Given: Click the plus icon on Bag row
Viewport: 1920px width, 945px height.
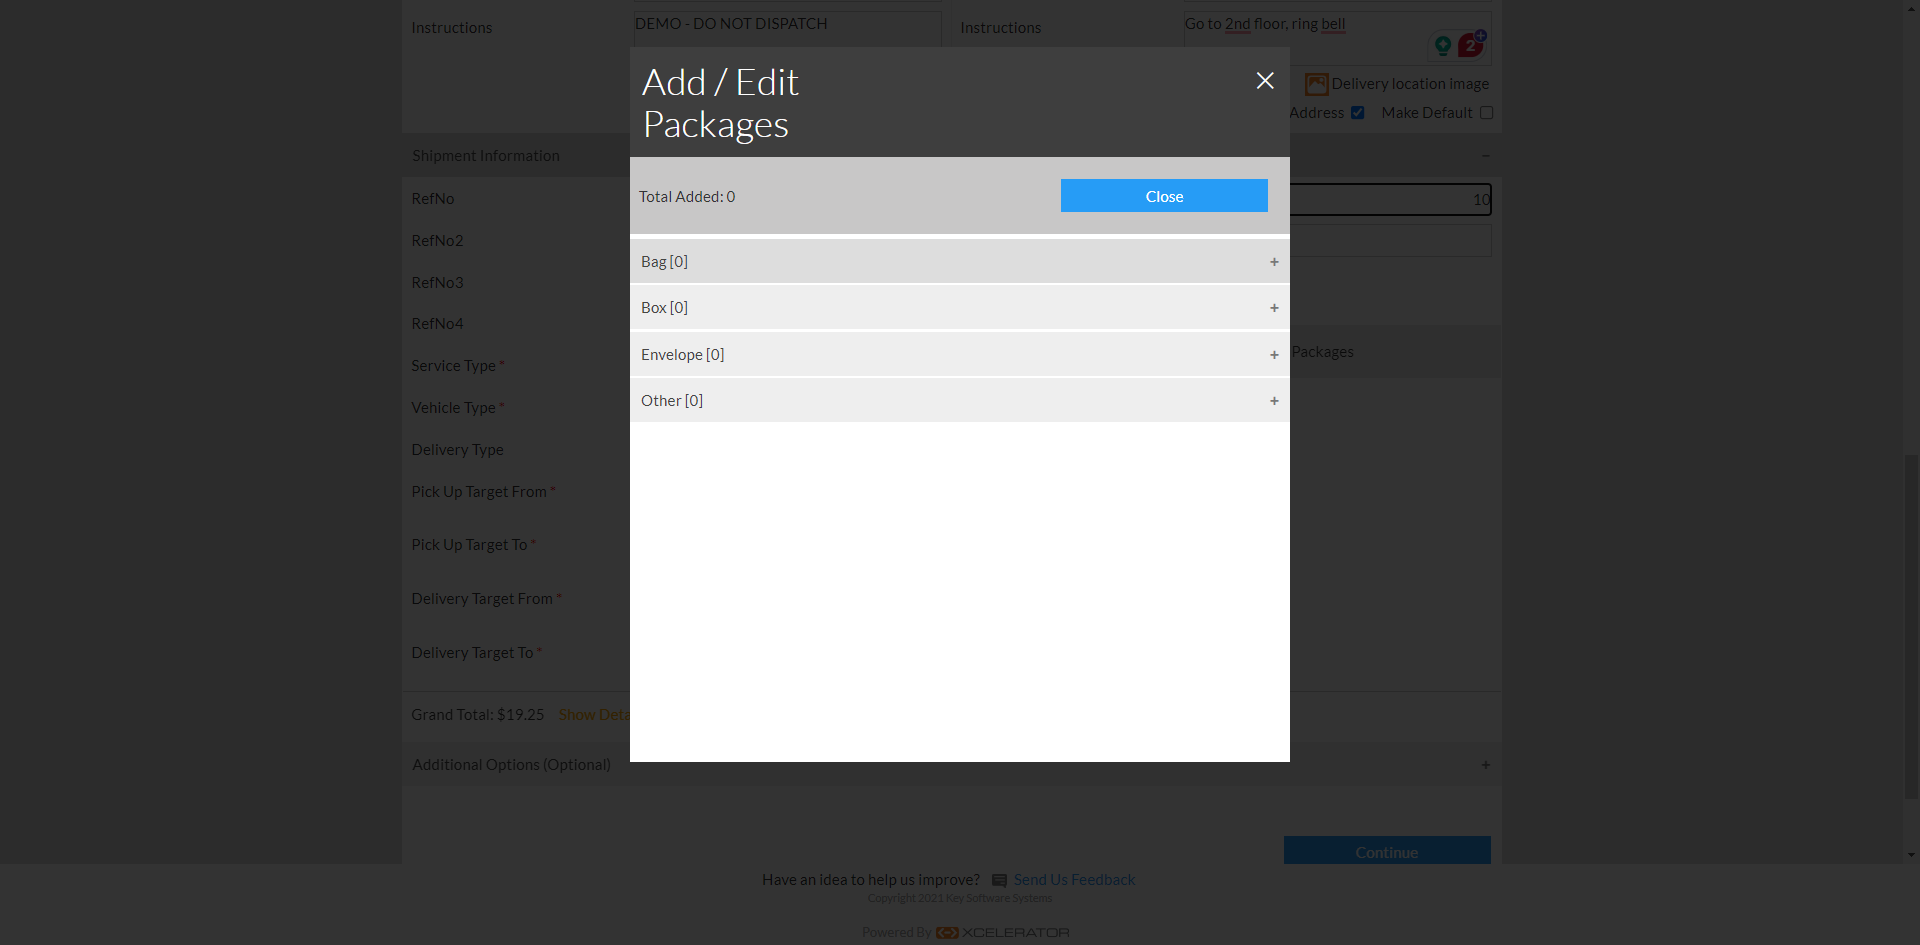Looking at the screenshot, I should click(x=1274, y=262).
